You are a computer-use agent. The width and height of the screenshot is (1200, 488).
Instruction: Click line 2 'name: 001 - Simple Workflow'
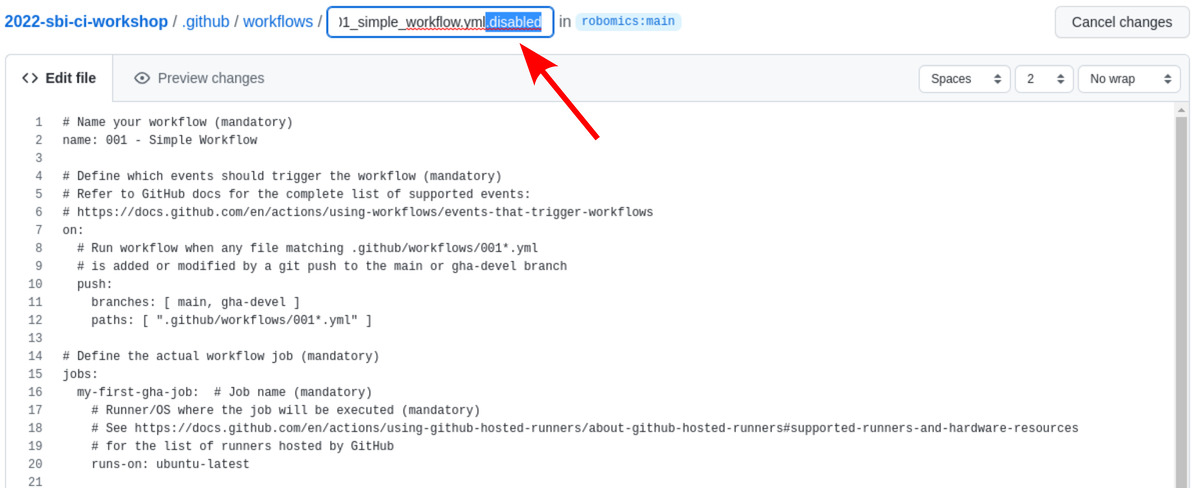click(159, 140)
